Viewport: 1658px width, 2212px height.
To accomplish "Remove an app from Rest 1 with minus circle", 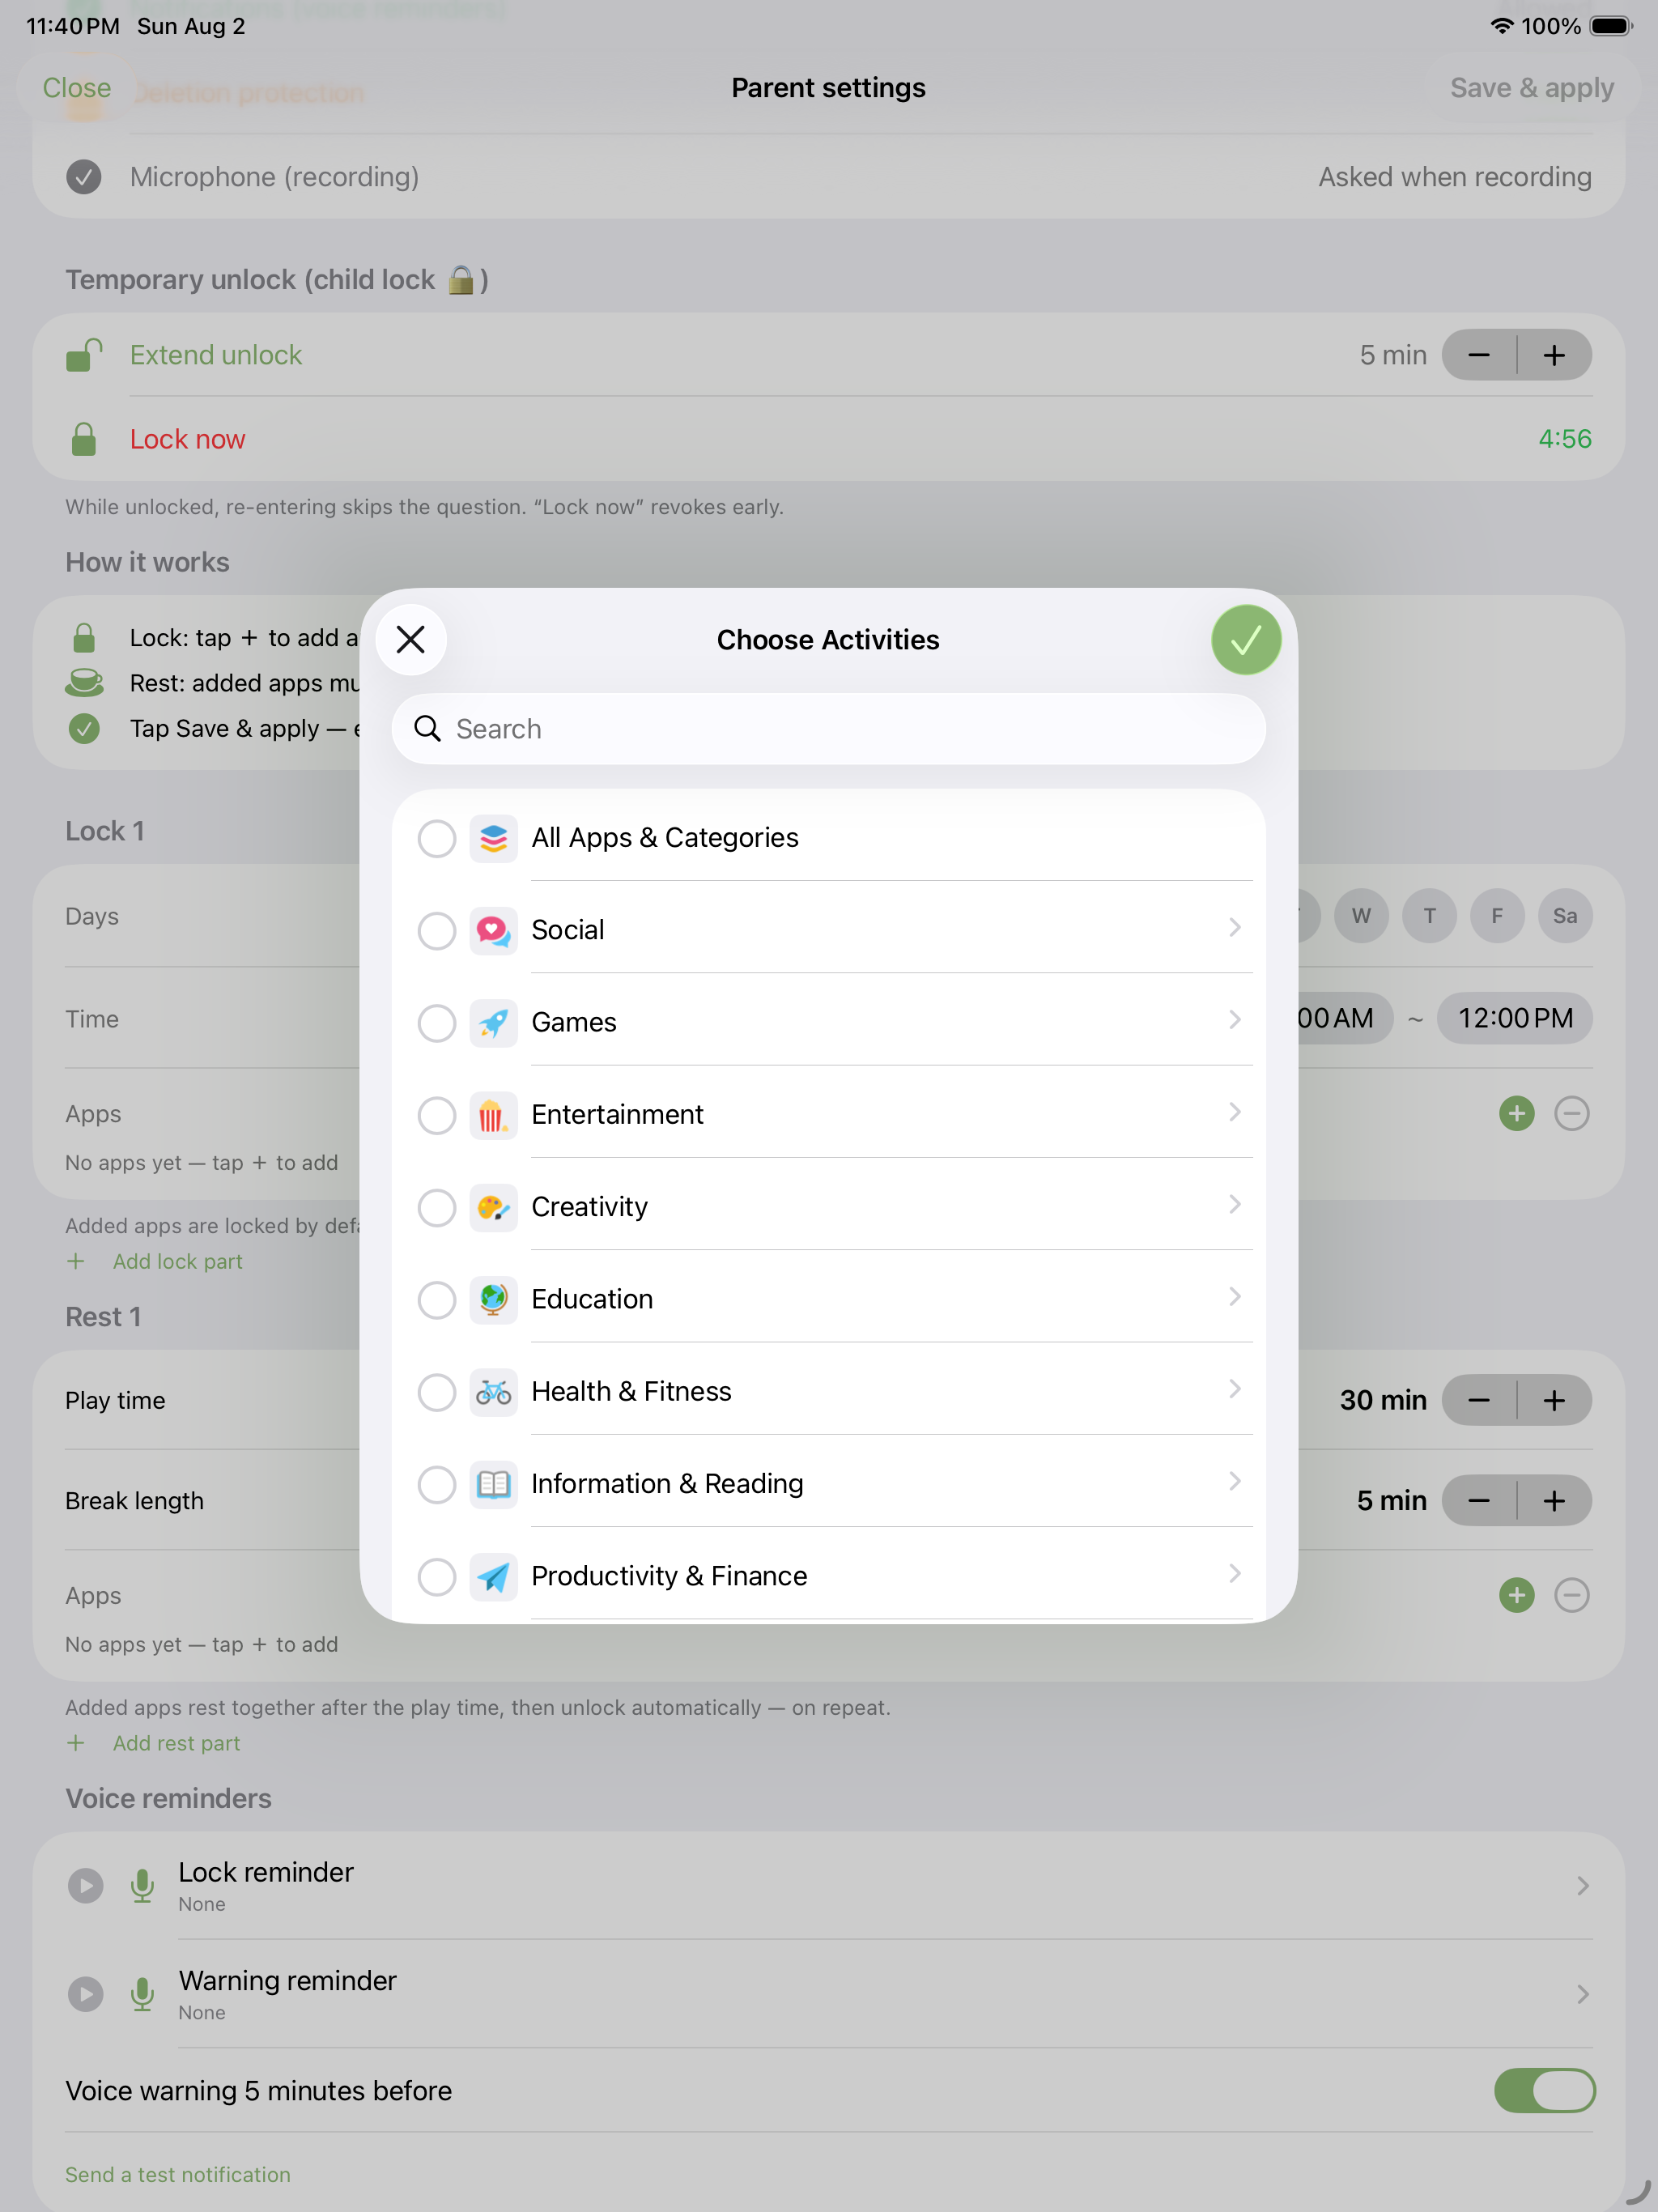I will (x=1572, y=1595).
